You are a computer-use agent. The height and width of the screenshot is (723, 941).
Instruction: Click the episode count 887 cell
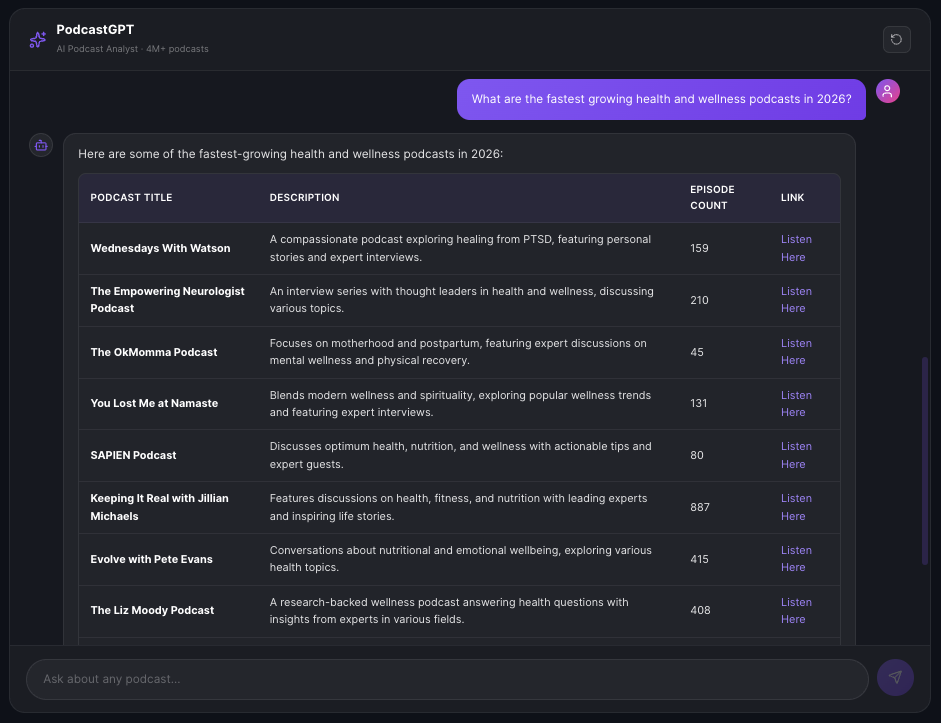click(699, 507)
